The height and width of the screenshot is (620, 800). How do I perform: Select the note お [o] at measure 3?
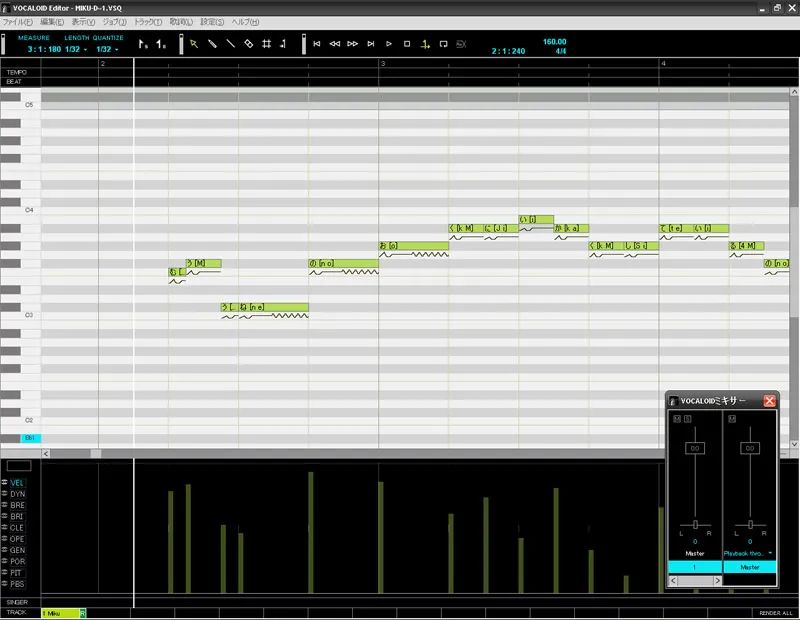point(414,246)
